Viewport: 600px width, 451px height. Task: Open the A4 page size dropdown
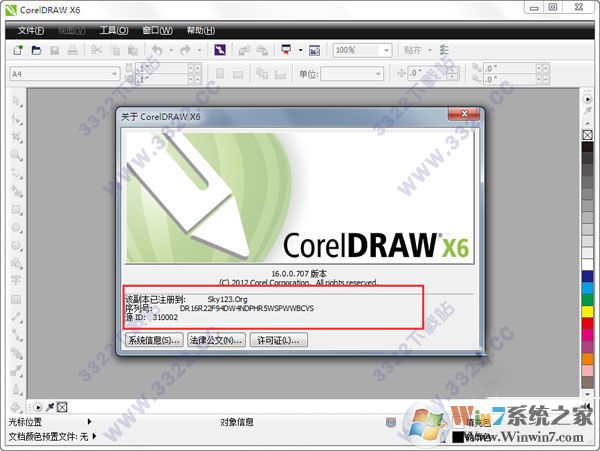(114, 74)
